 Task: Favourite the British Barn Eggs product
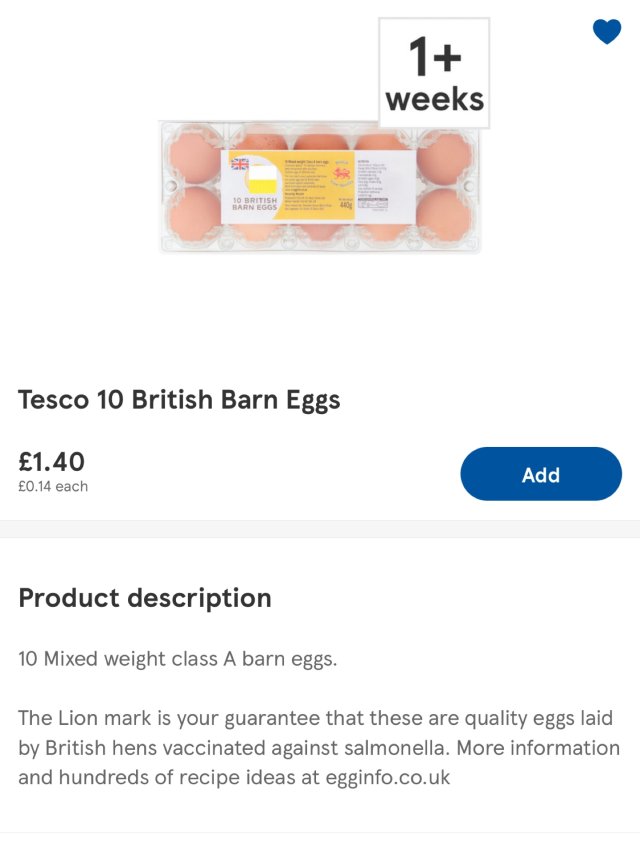[605, 32]
